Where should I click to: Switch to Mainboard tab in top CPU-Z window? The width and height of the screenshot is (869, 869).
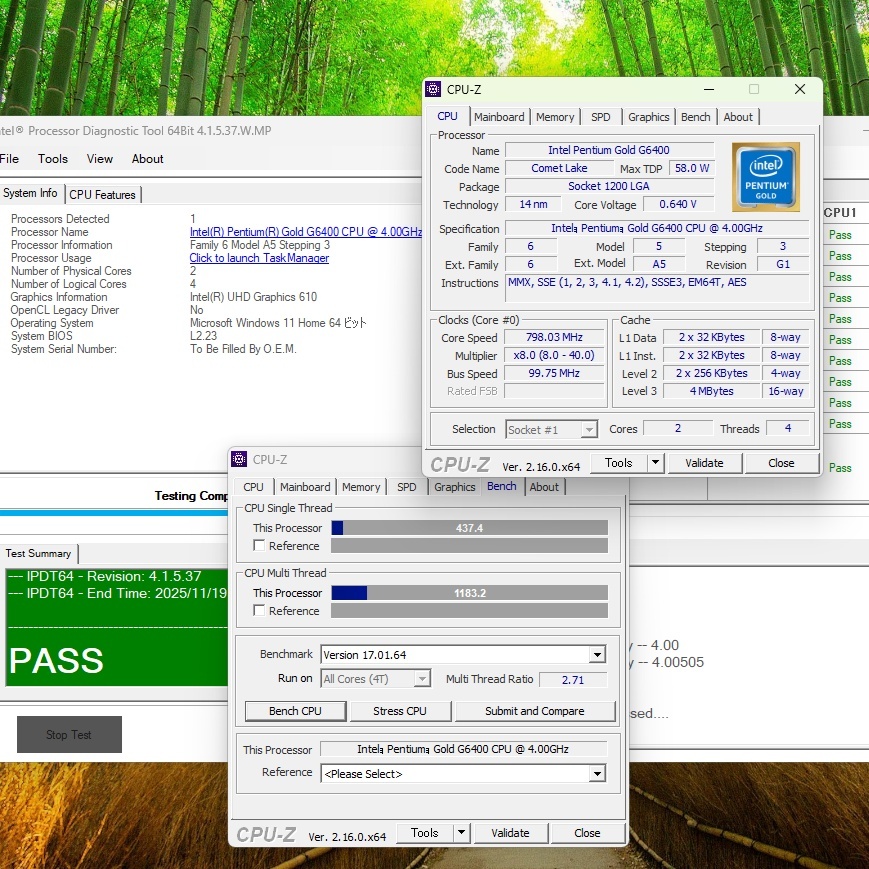point(499,117)
